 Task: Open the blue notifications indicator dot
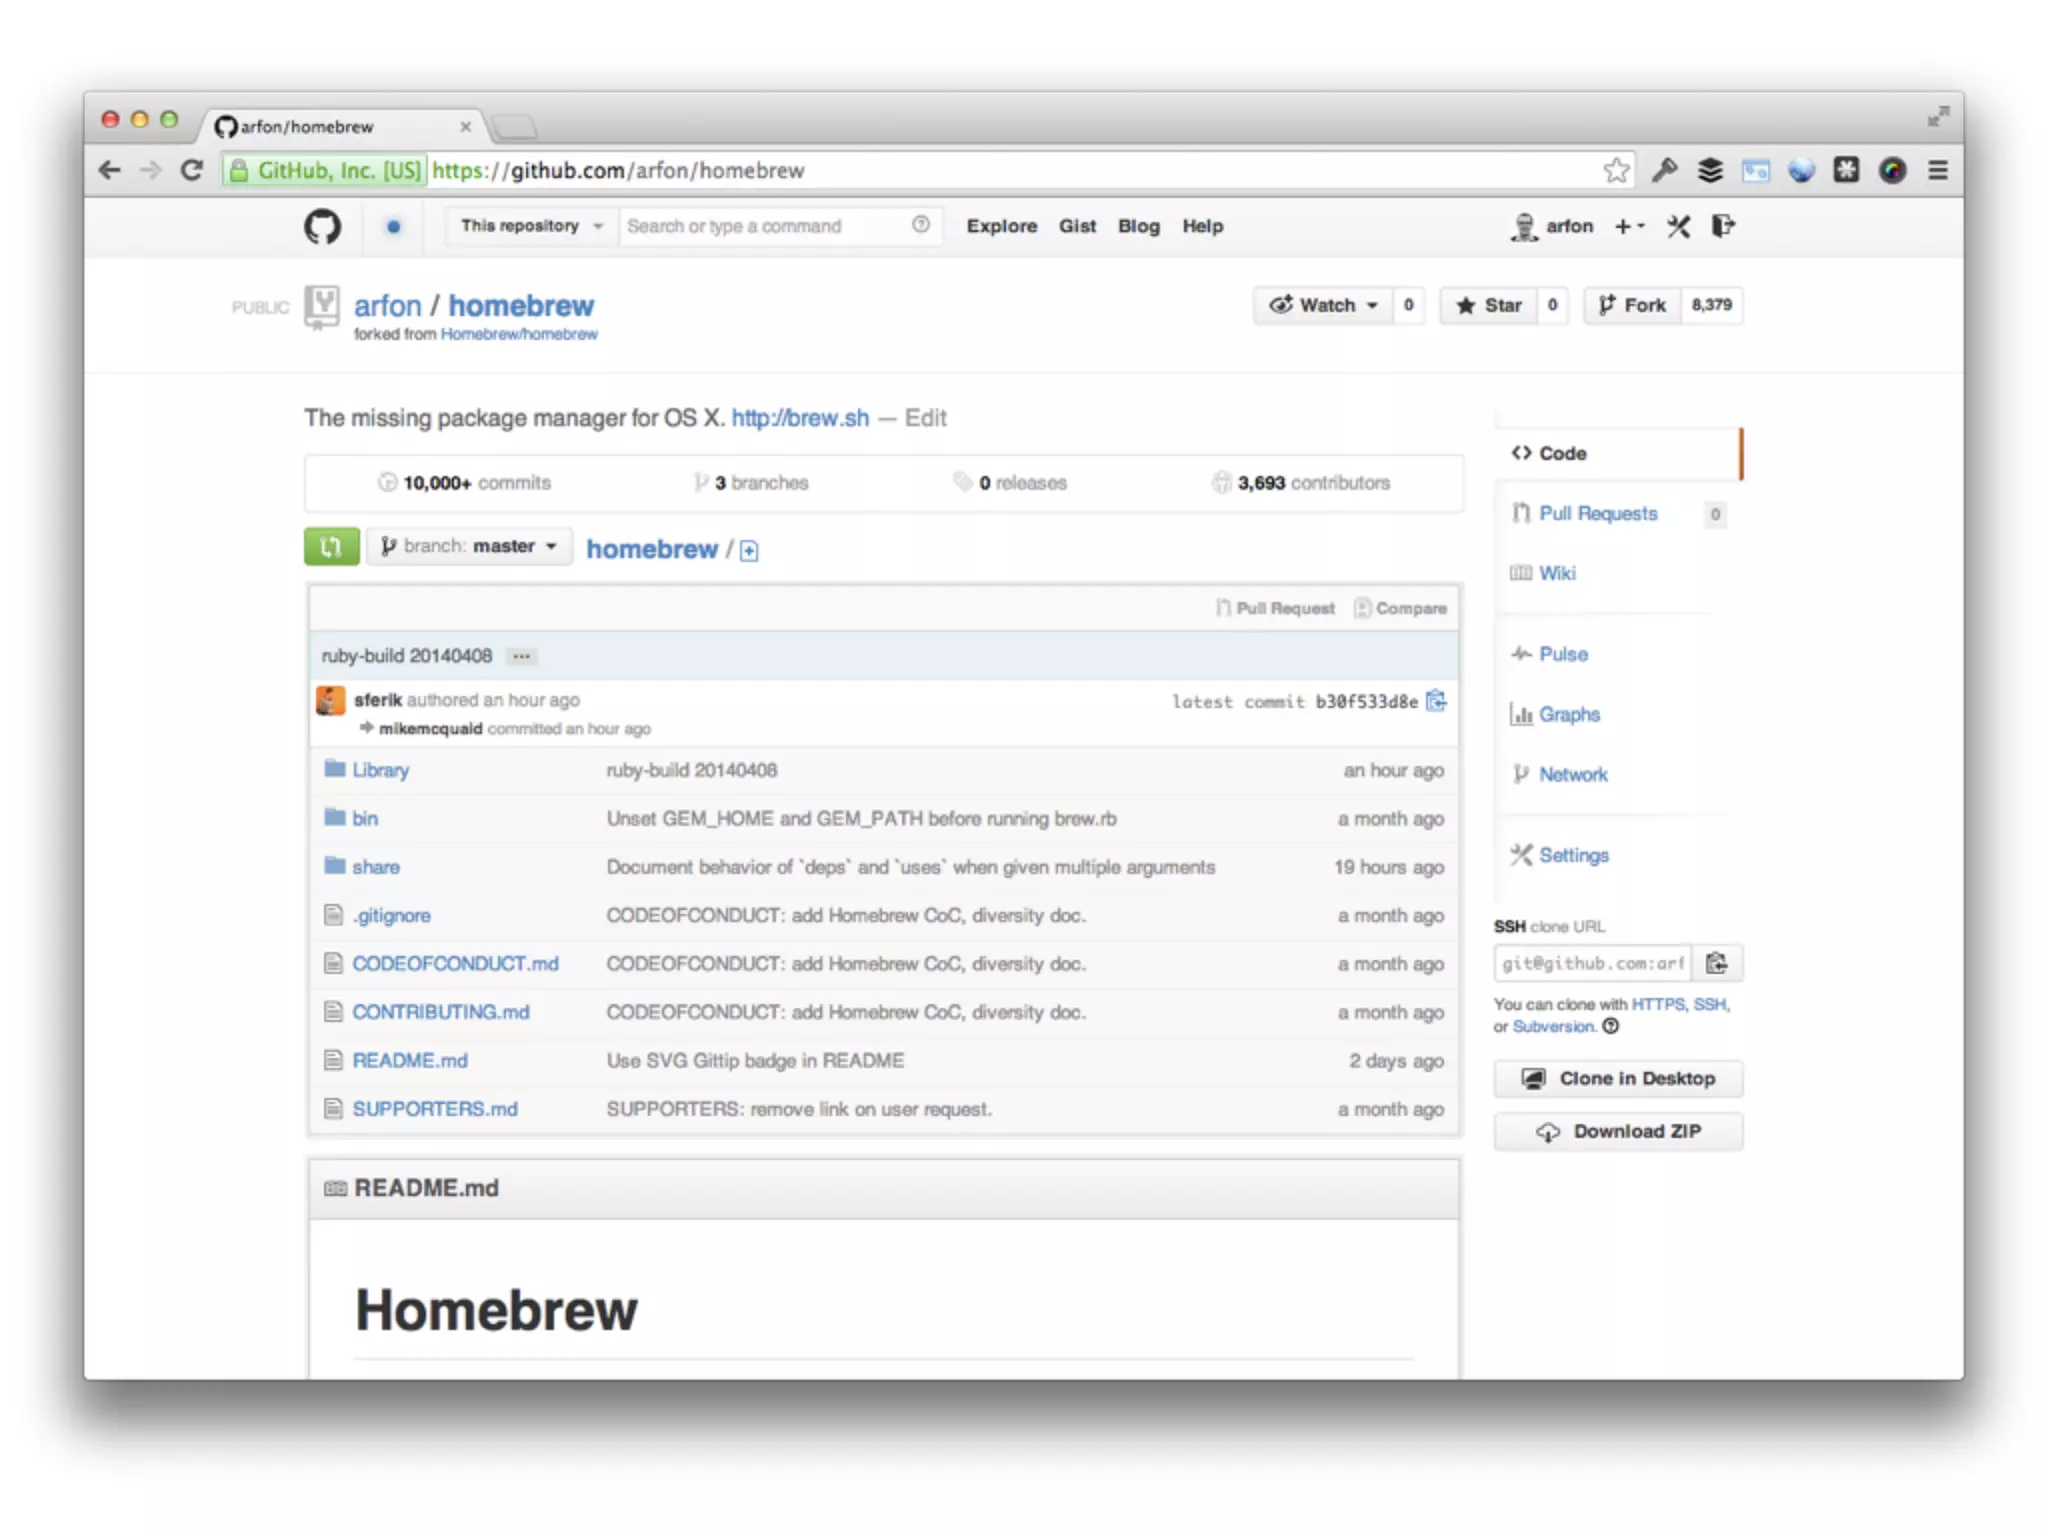[x=394, y=227]
